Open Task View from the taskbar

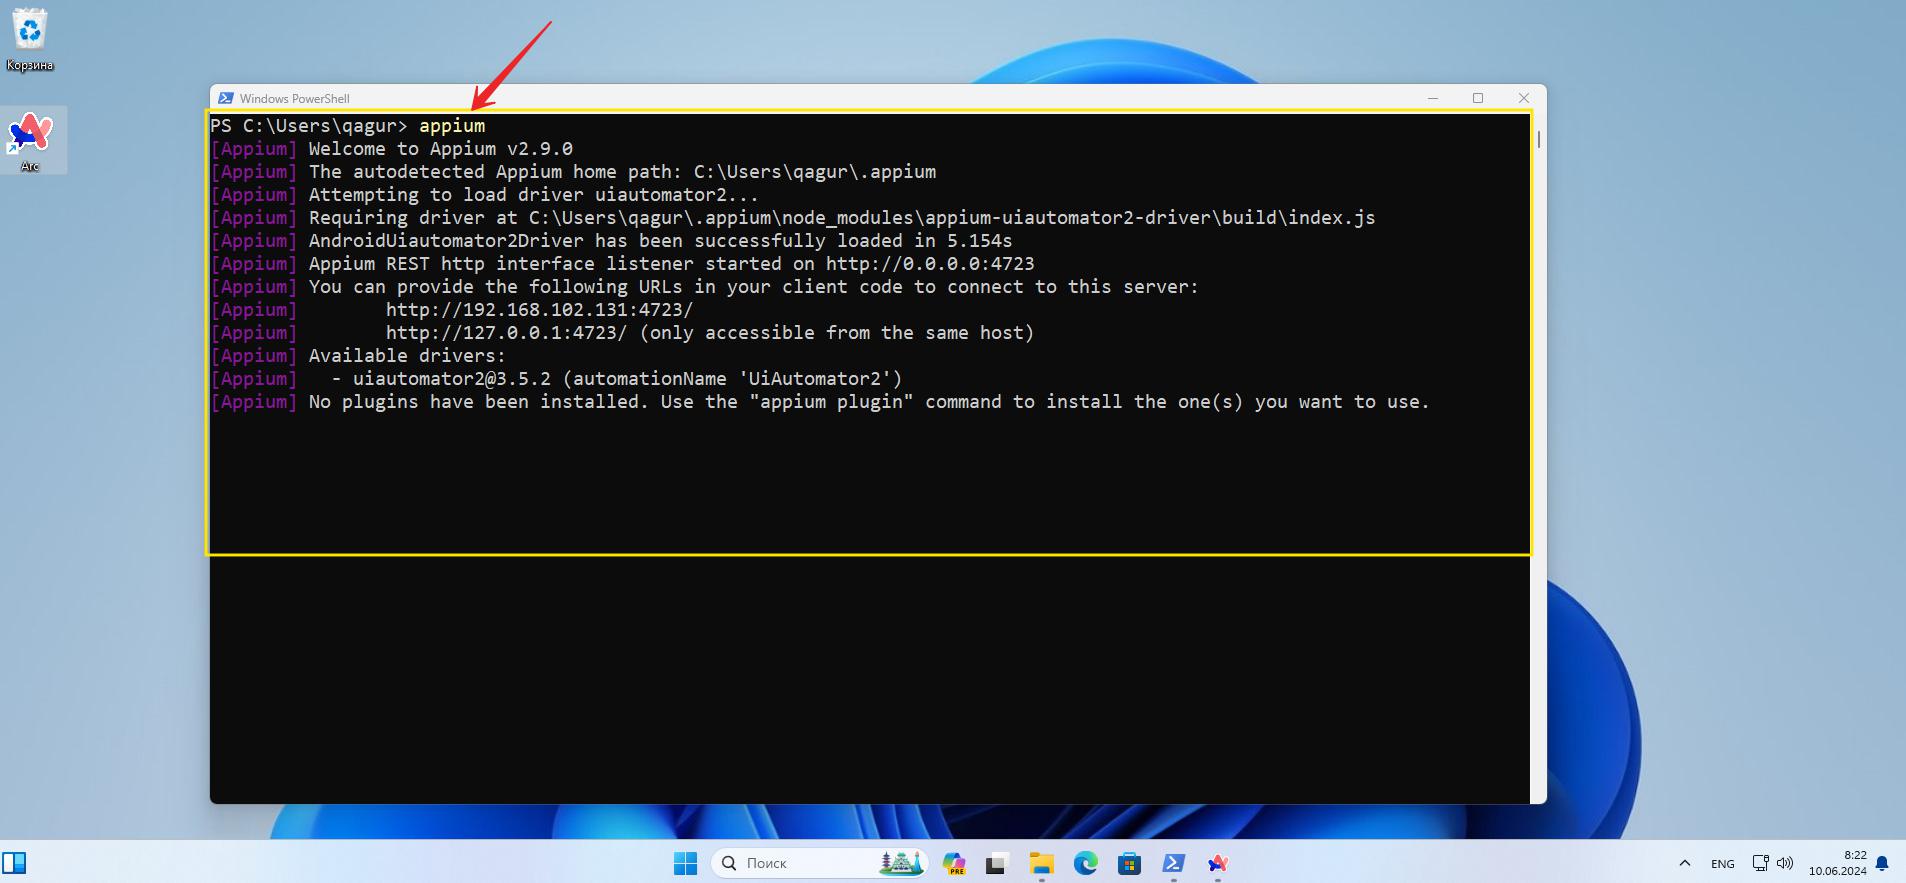click(x=997, y=863)
